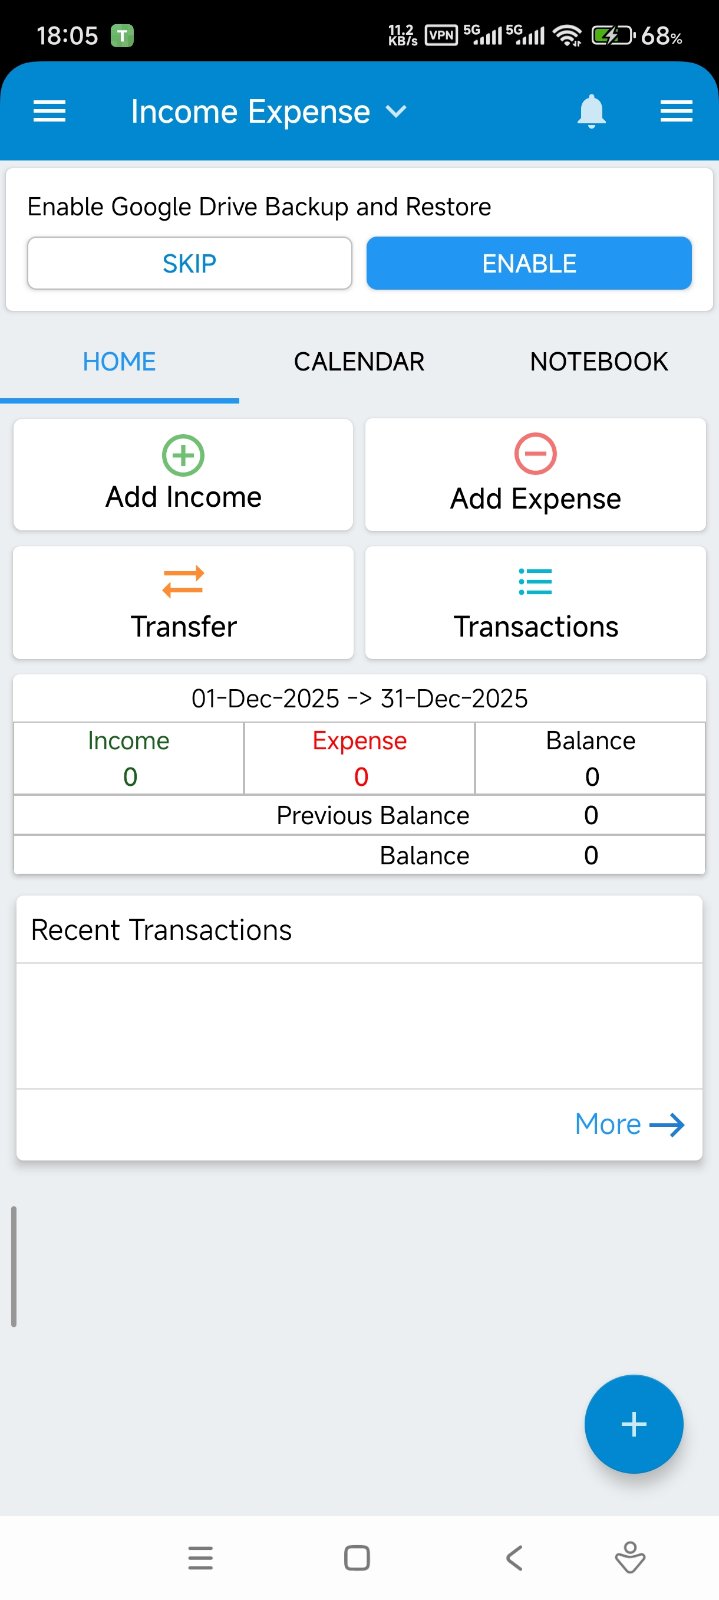The image size is (719, 1600).
Task: Tap the red minus Add Expense icon
Action: tap(535, 454)
